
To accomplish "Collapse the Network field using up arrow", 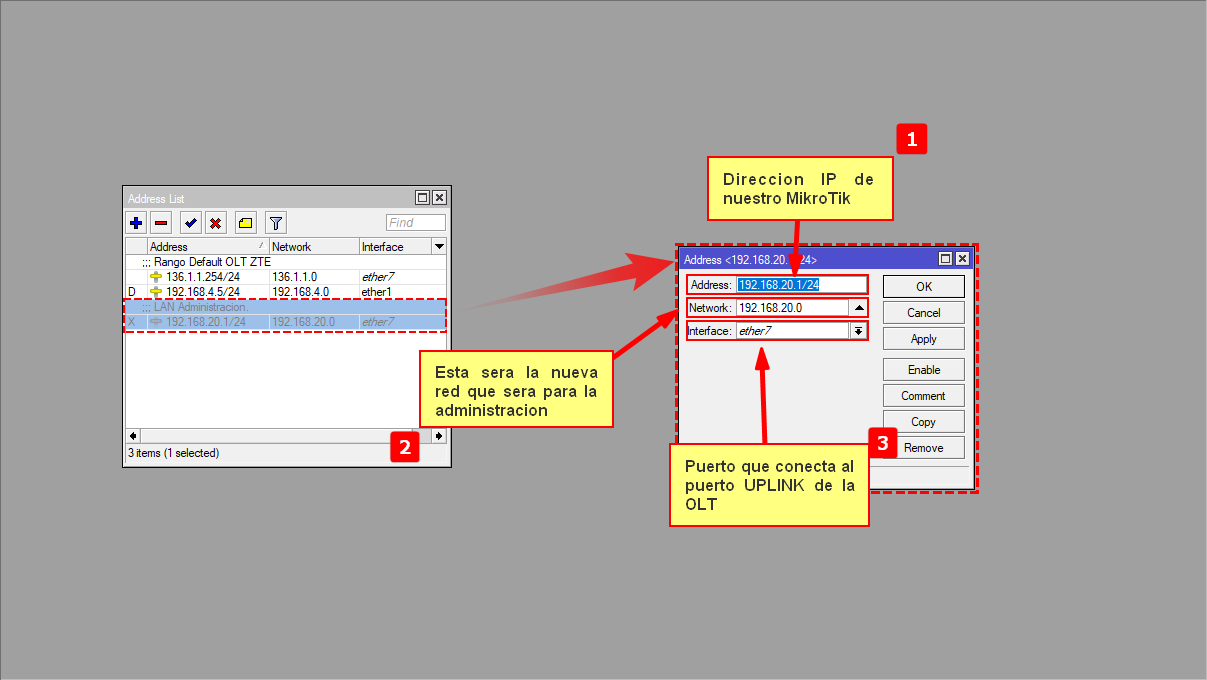I will point(858,308).
